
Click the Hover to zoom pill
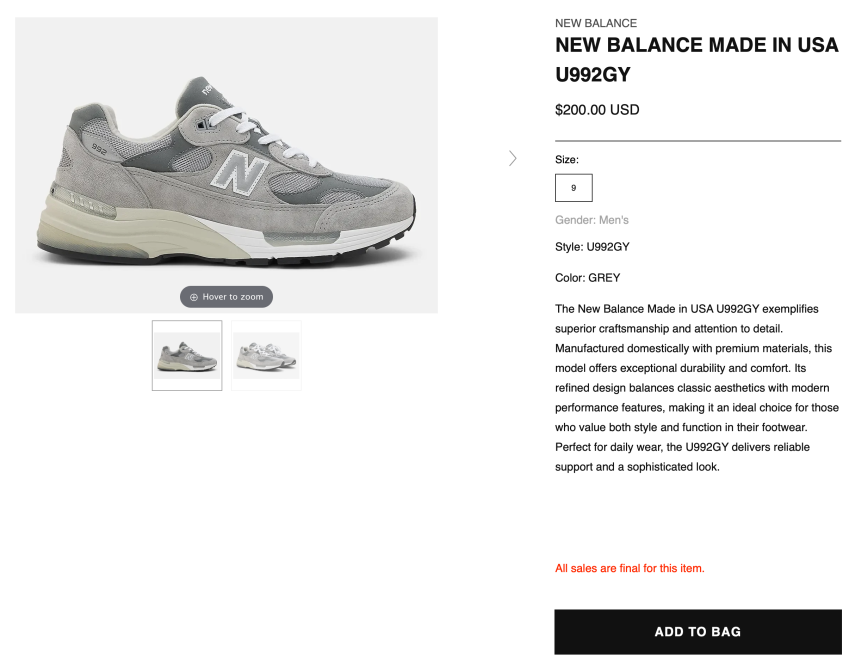[226, 297]
